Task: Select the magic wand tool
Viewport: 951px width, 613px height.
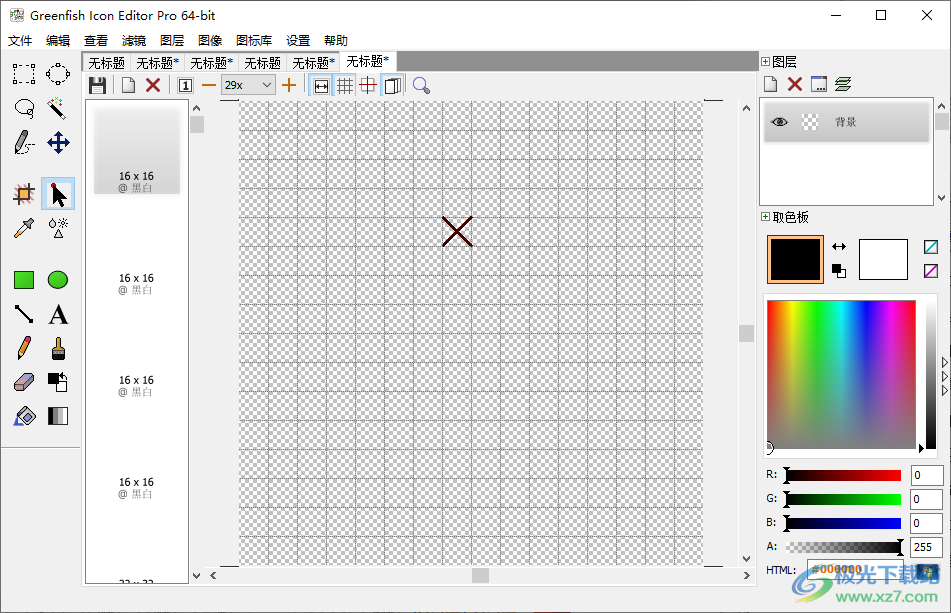Action: click(x=58, y=108)
